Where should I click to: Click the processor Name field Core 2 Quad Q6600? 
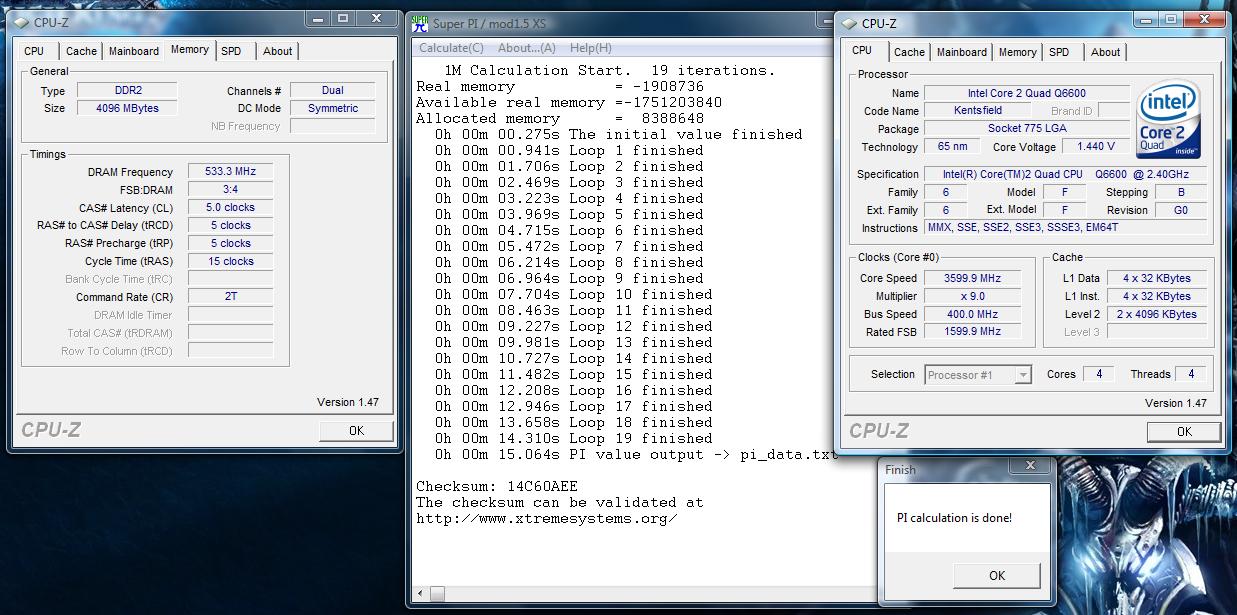point(1027,93)
